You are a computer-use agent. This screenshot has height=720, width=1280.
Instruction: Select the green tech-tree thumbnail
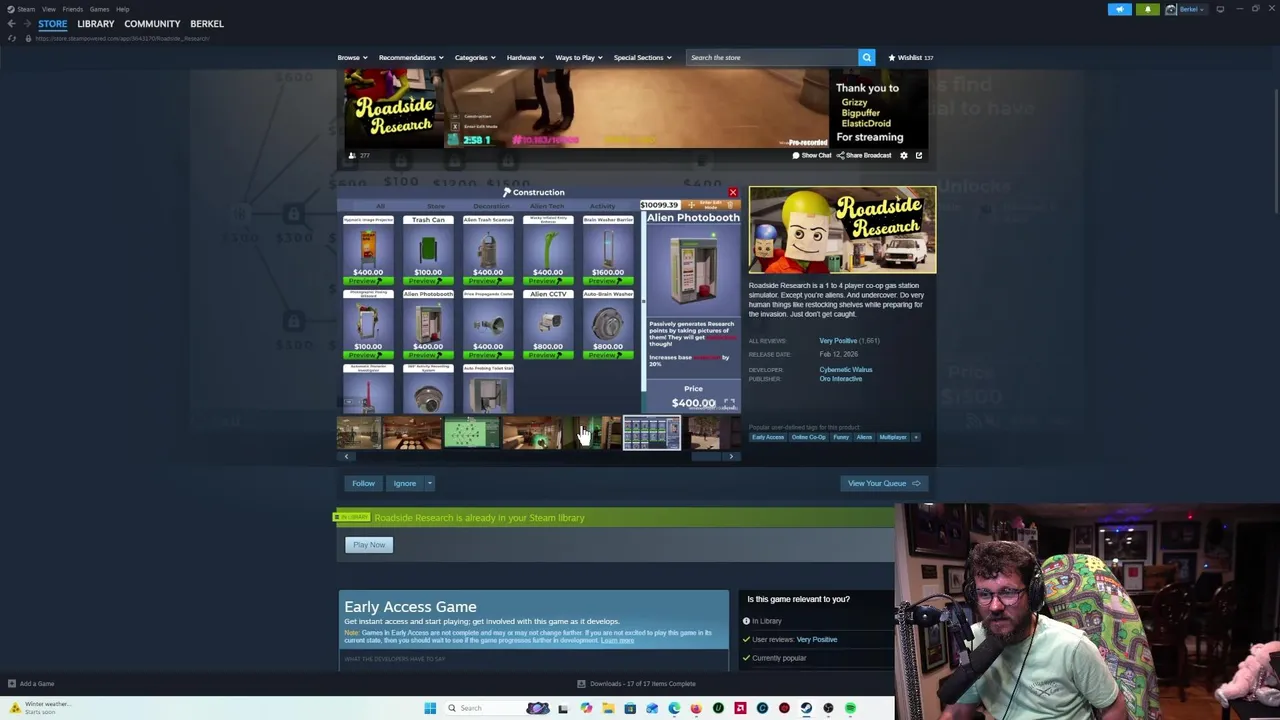coord(472,433)
